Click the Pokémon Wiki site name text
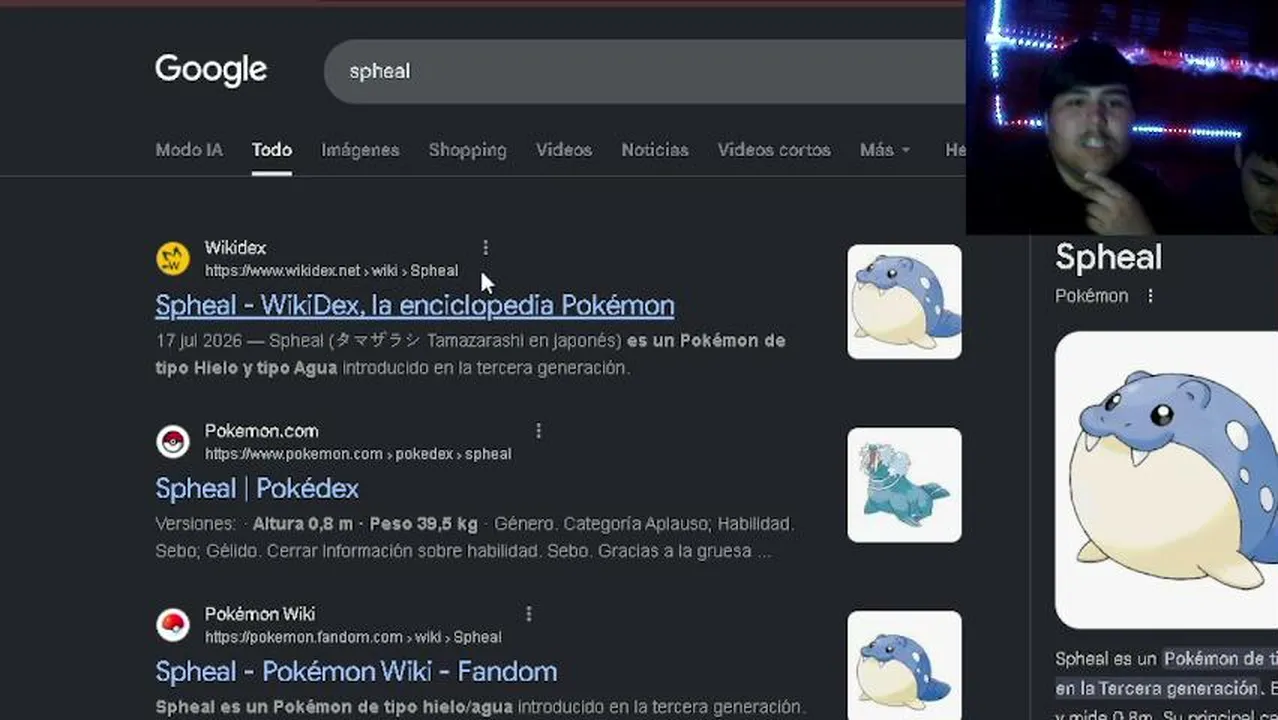 tap(259, 614)
